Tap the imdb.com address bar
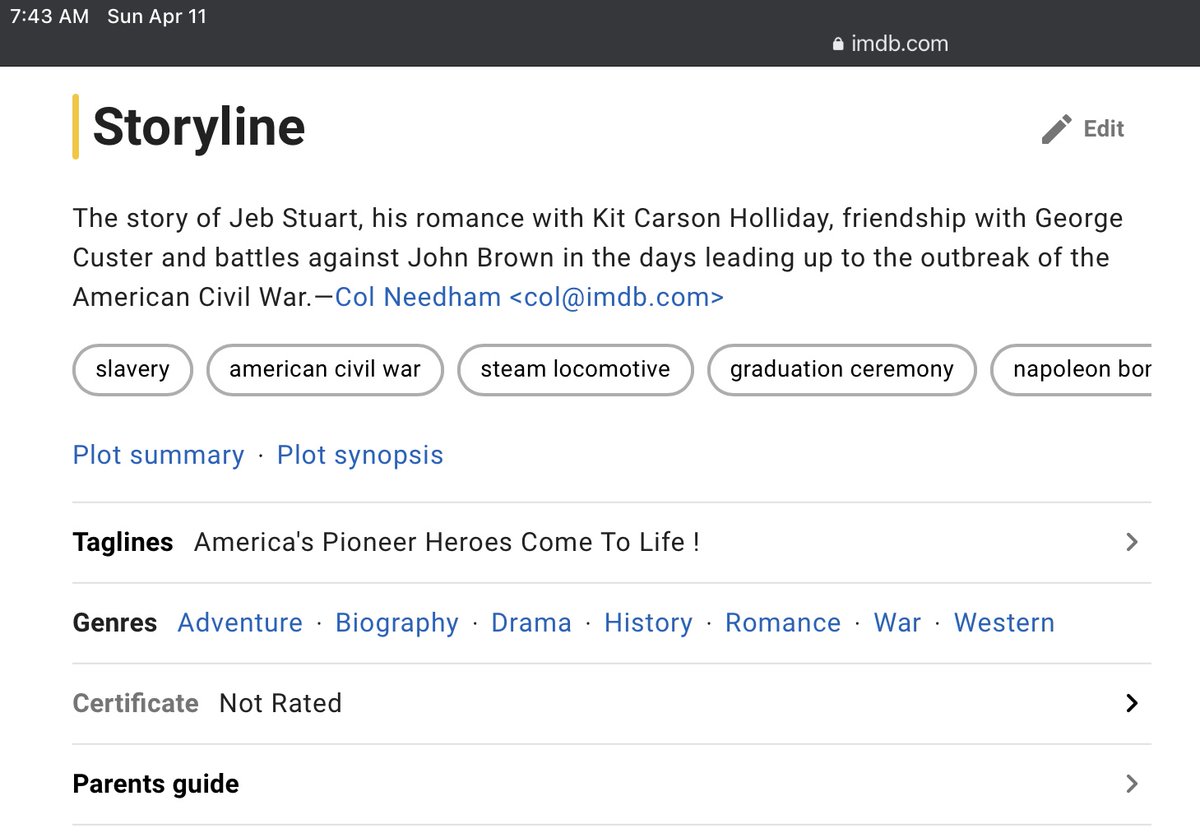Image resolution: width=1200 pixels, height=833 pixels. click(890, 44)
